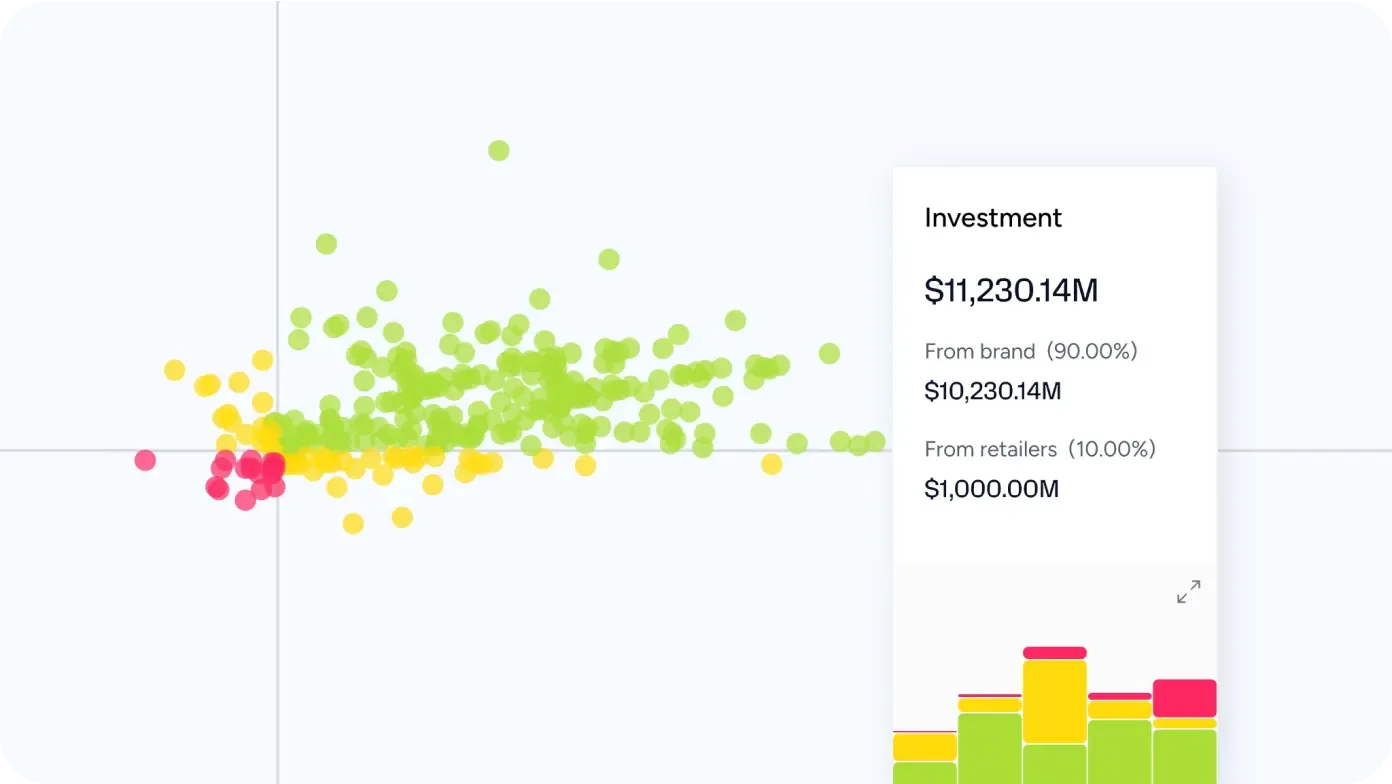
Task: Select the yellow segment of first bar
Action: 924,747
